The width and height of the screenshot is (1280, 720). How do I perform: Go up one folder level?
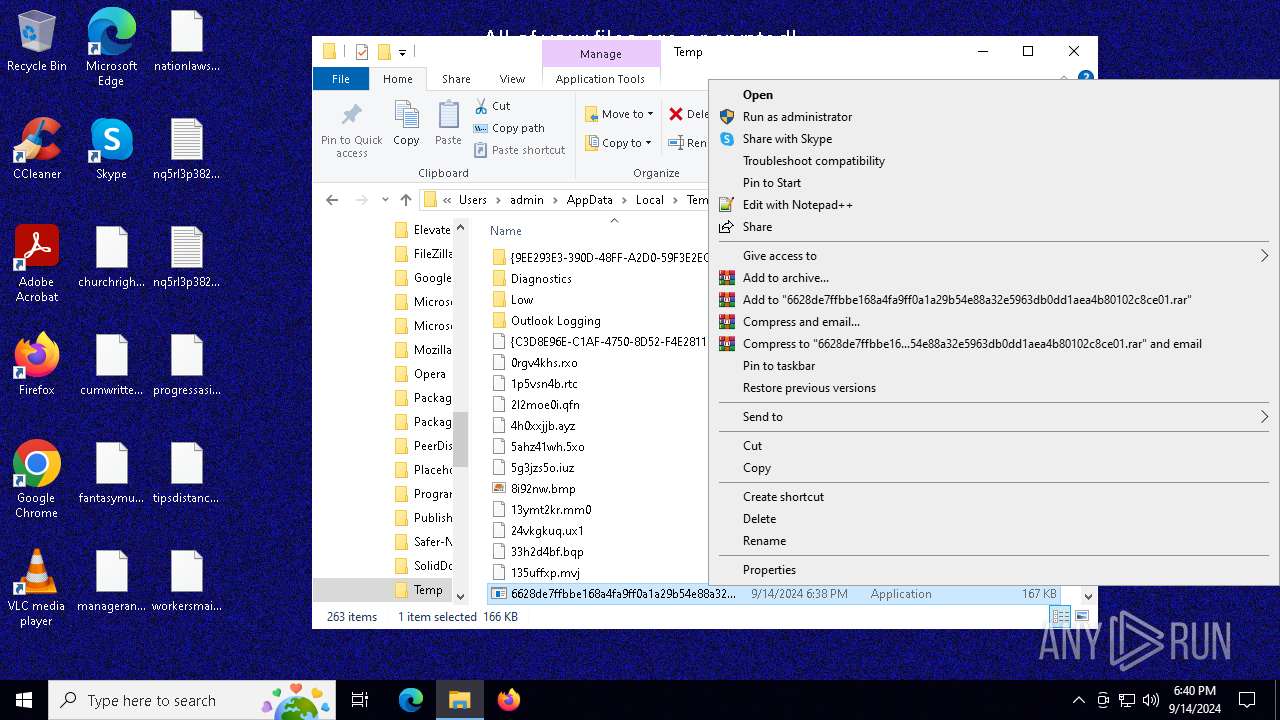(405, 200)
